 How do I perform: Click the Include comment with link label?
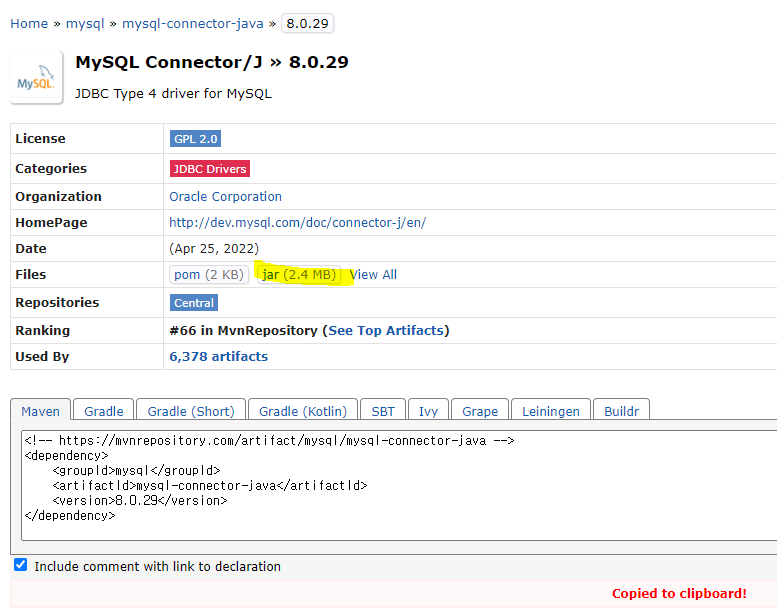point(158,566)
